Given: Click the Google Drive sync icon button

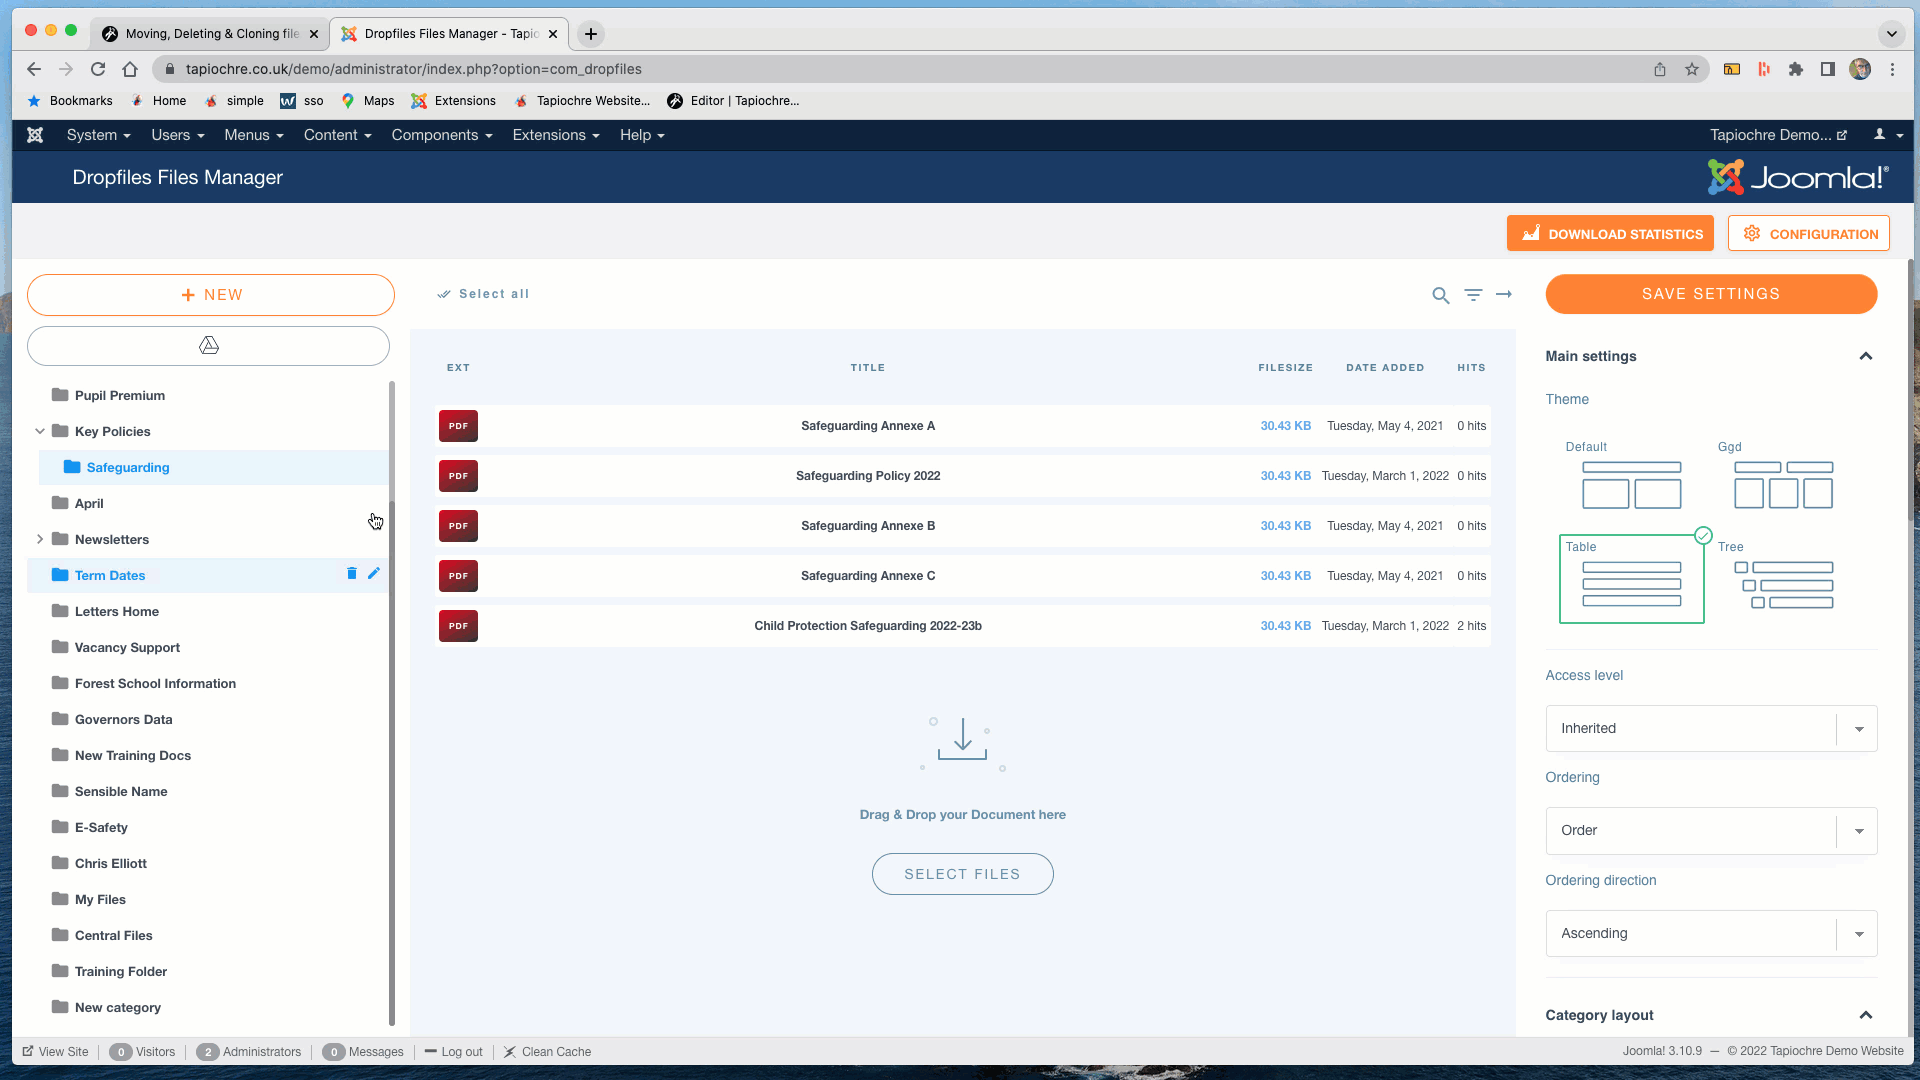Looking at the screenshot, I should [x=208, y=346].
